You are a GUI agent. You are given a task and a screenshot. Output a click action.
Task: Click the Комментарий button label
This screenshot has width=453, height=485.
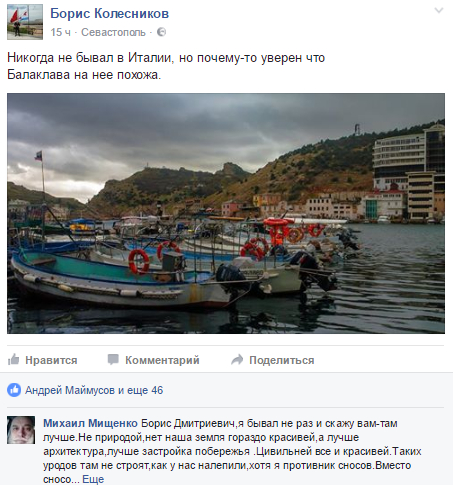(x=162, y=360)
